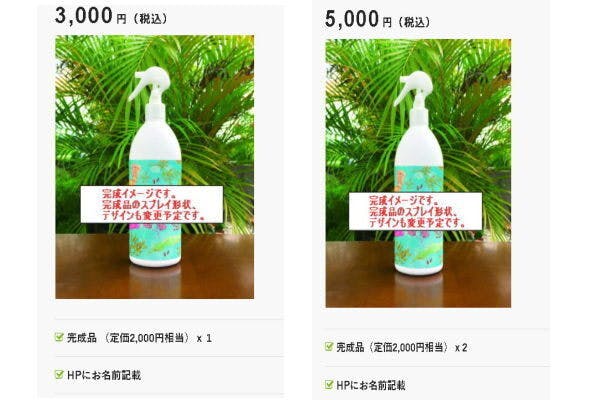Click the check icon for right HPにお名前記載

tap(329, 384)
